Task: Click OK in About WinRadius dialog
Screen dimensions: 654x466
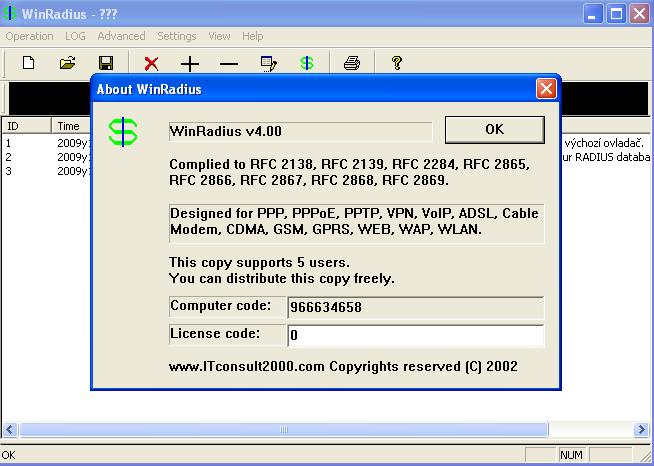Action: tap(495, 130)
